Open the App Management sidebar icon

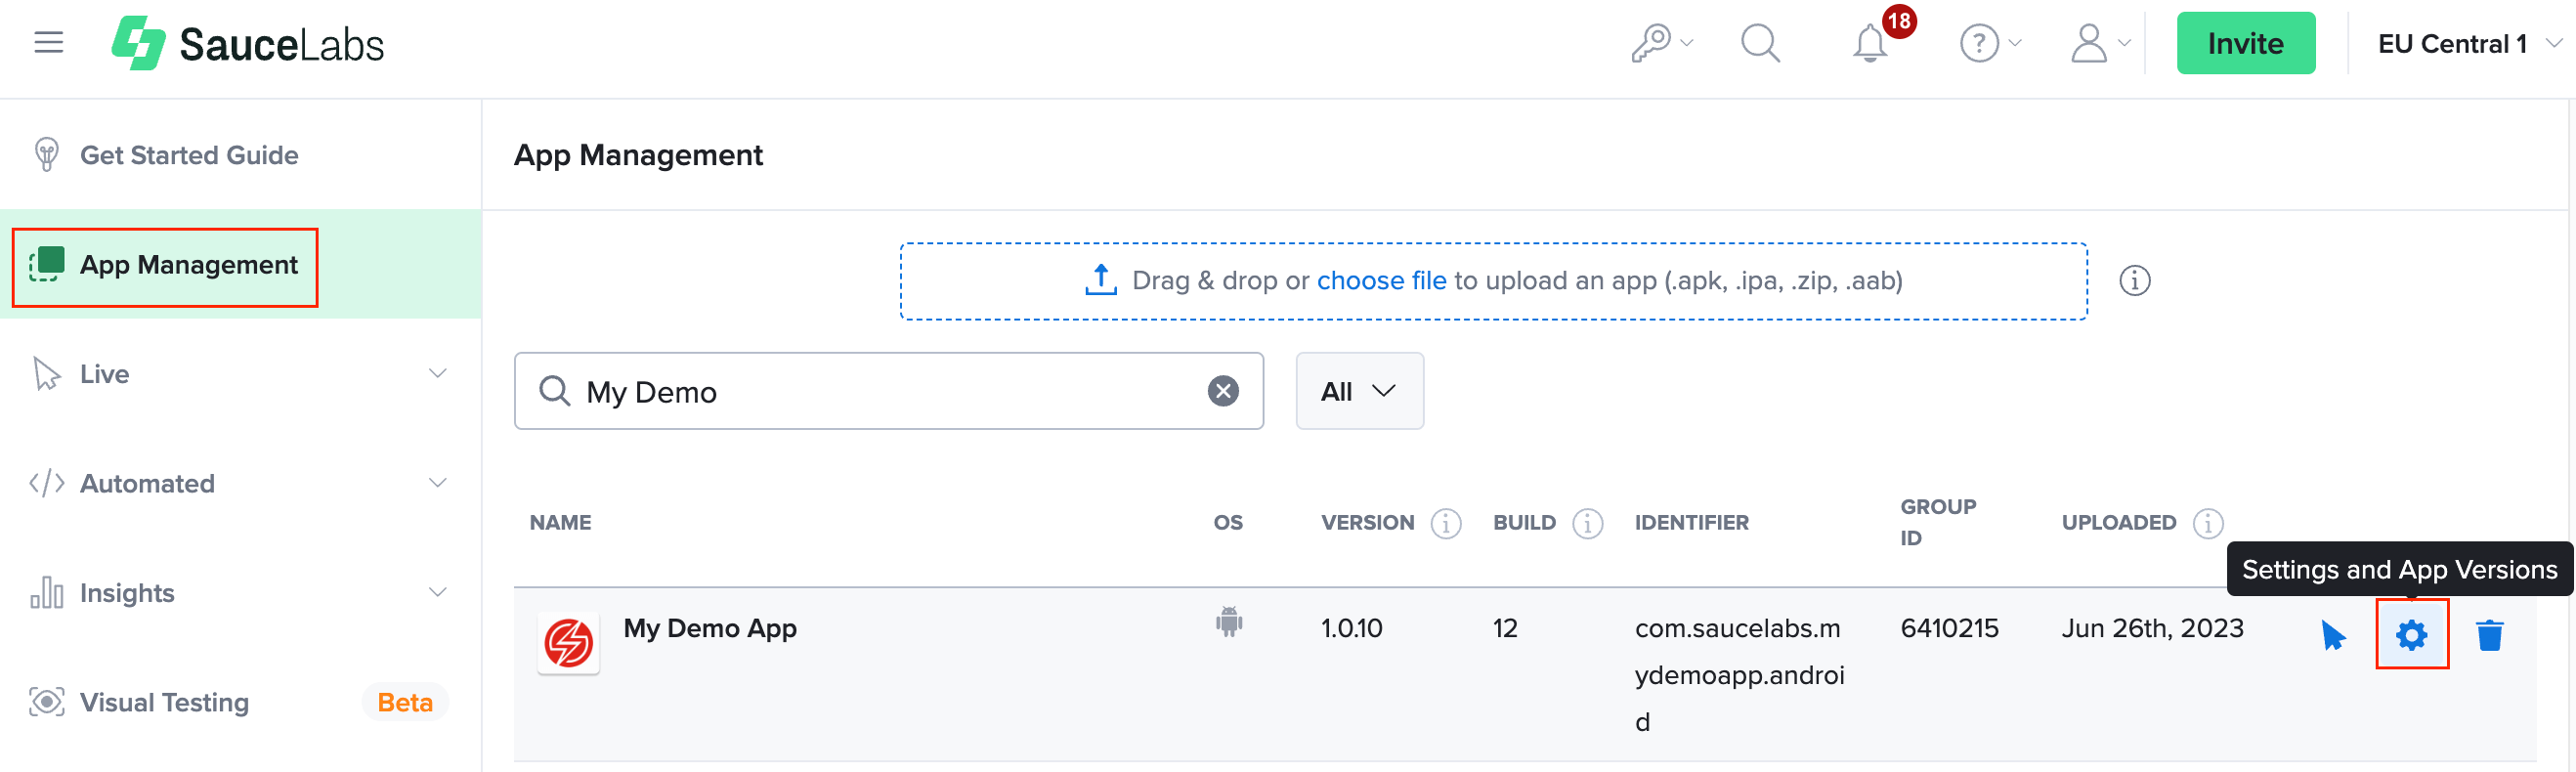point(48,264)
